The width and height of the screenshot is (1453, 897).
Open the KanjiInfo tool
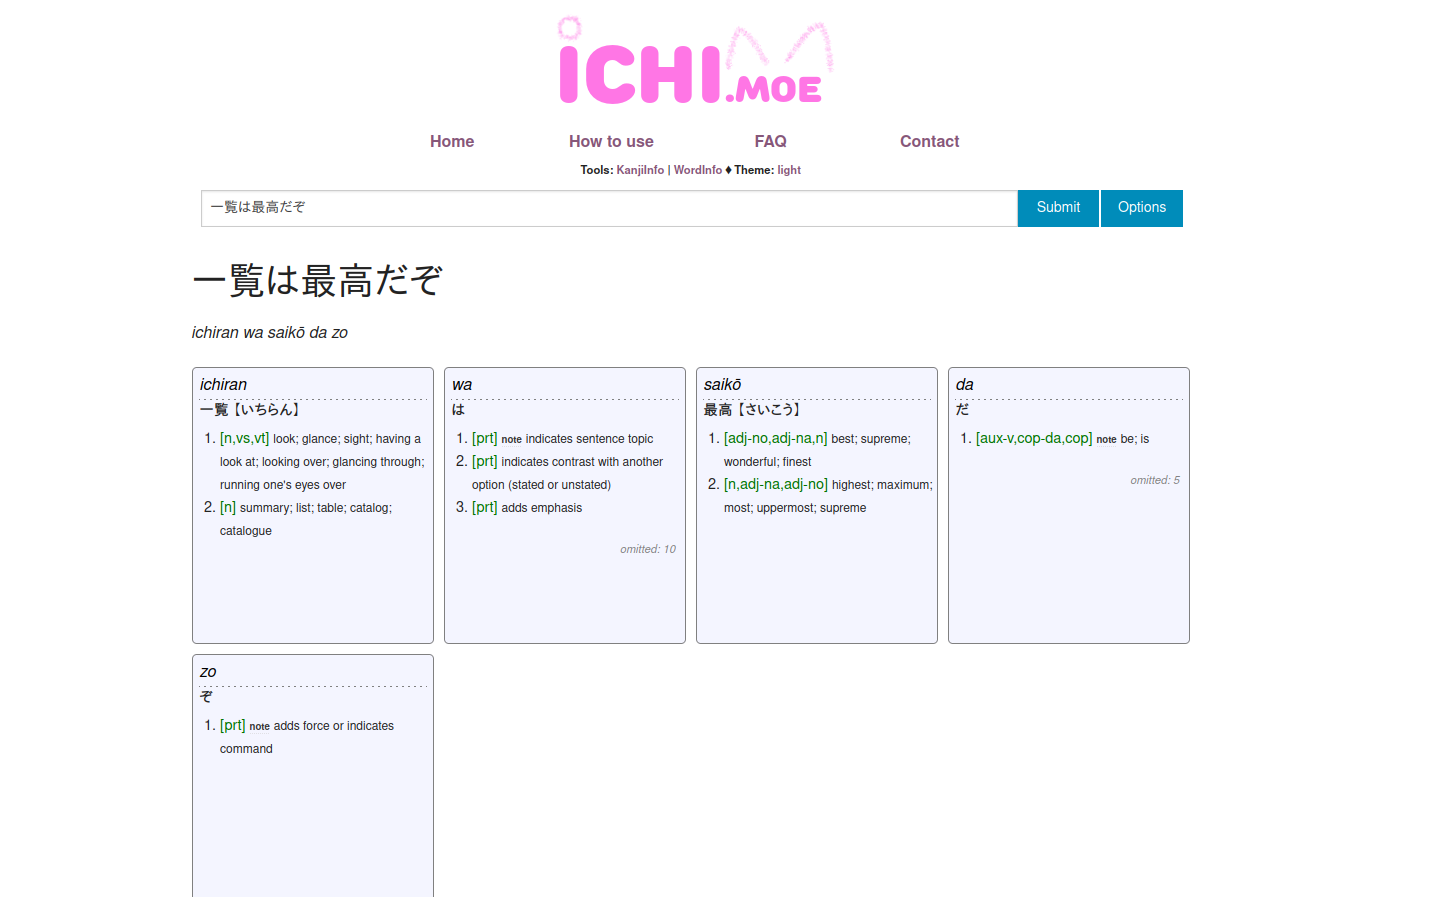coord(640,170)
